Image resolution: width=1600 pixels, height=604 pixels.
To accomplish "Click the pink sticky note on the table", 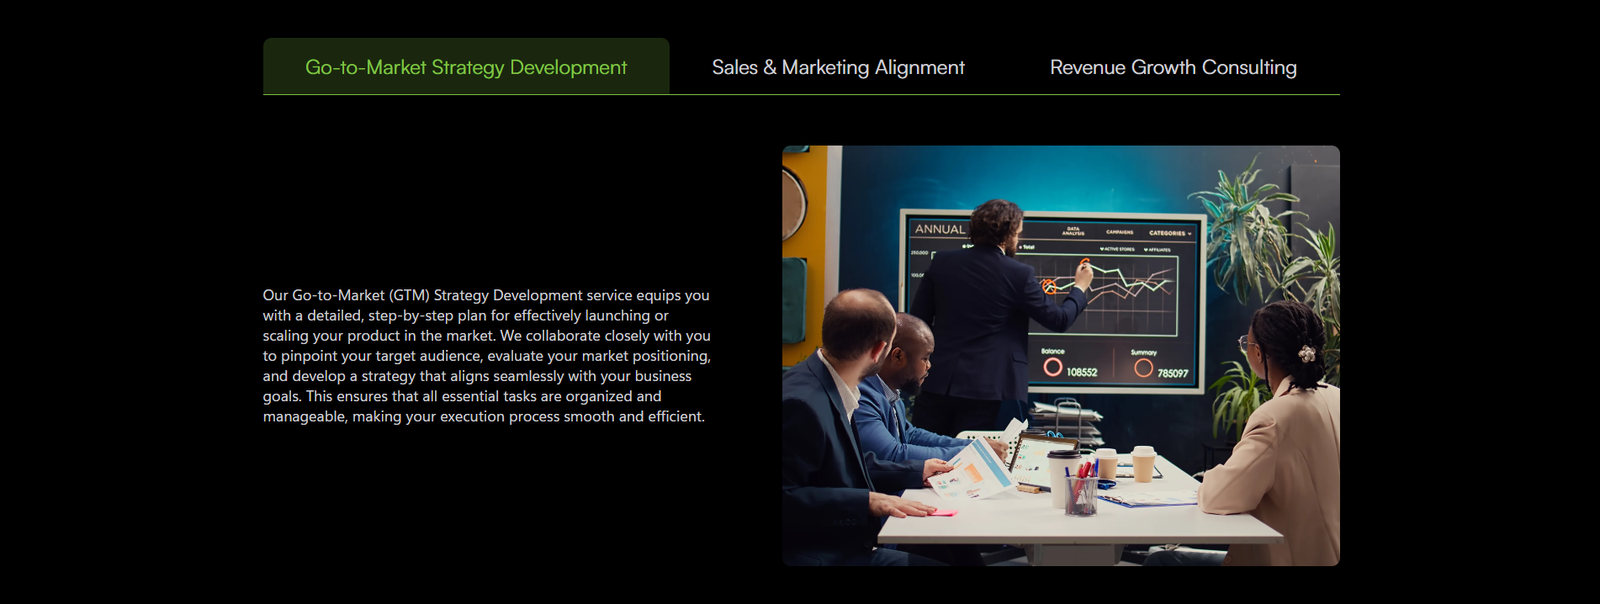I will tap(942, 512).
